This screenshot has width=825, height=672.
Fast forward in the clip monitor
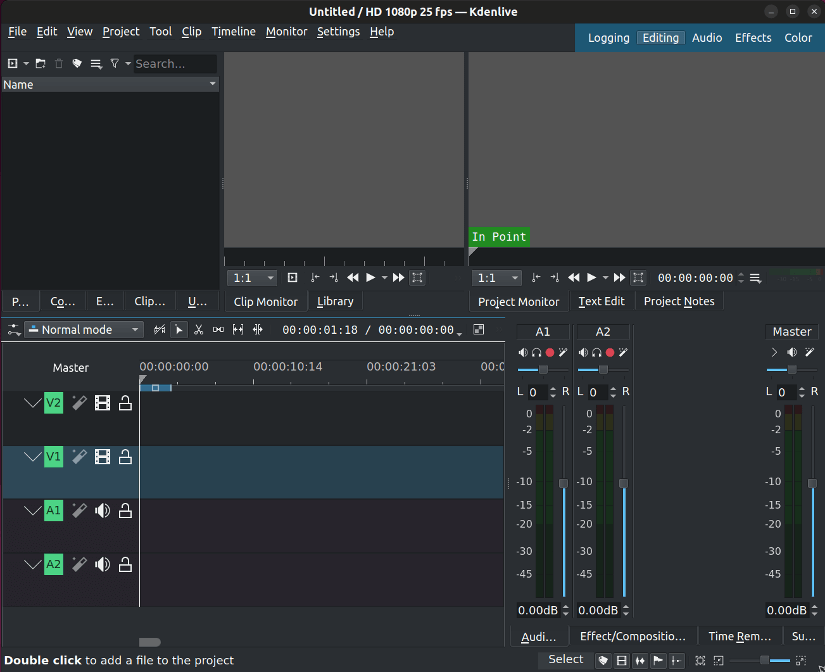(x=398, y=278)
